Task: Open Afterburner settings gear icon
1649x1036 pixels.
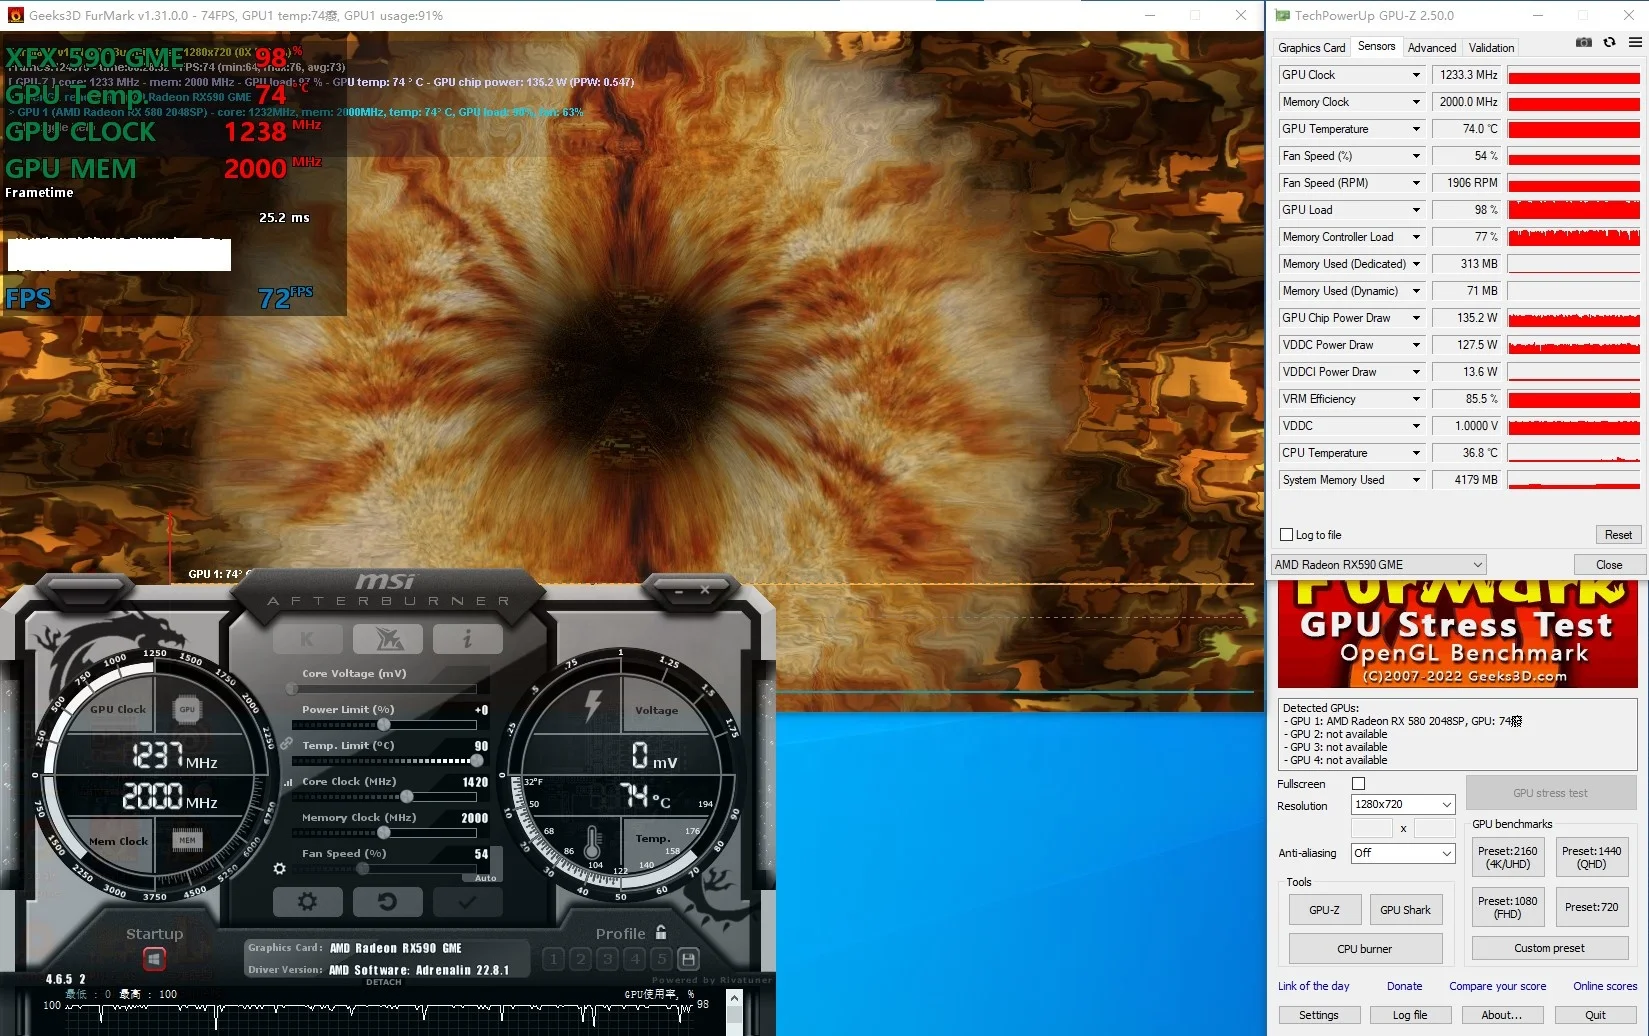Action: 307,901
